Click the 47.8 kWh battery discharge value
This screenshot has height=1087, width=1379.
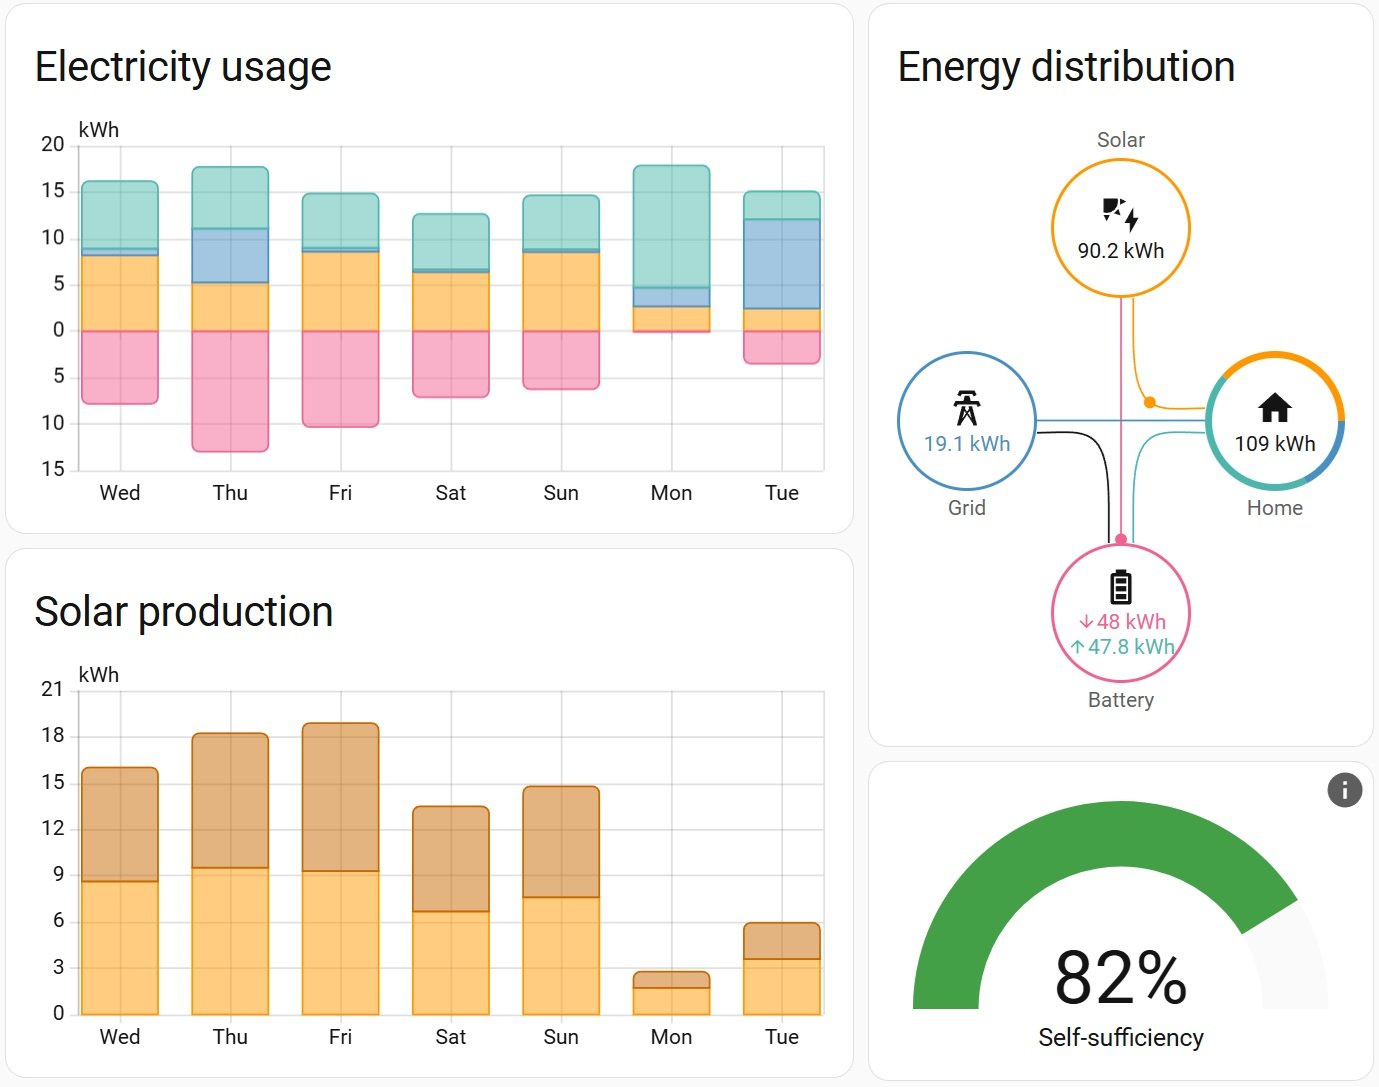[1122, 647]
